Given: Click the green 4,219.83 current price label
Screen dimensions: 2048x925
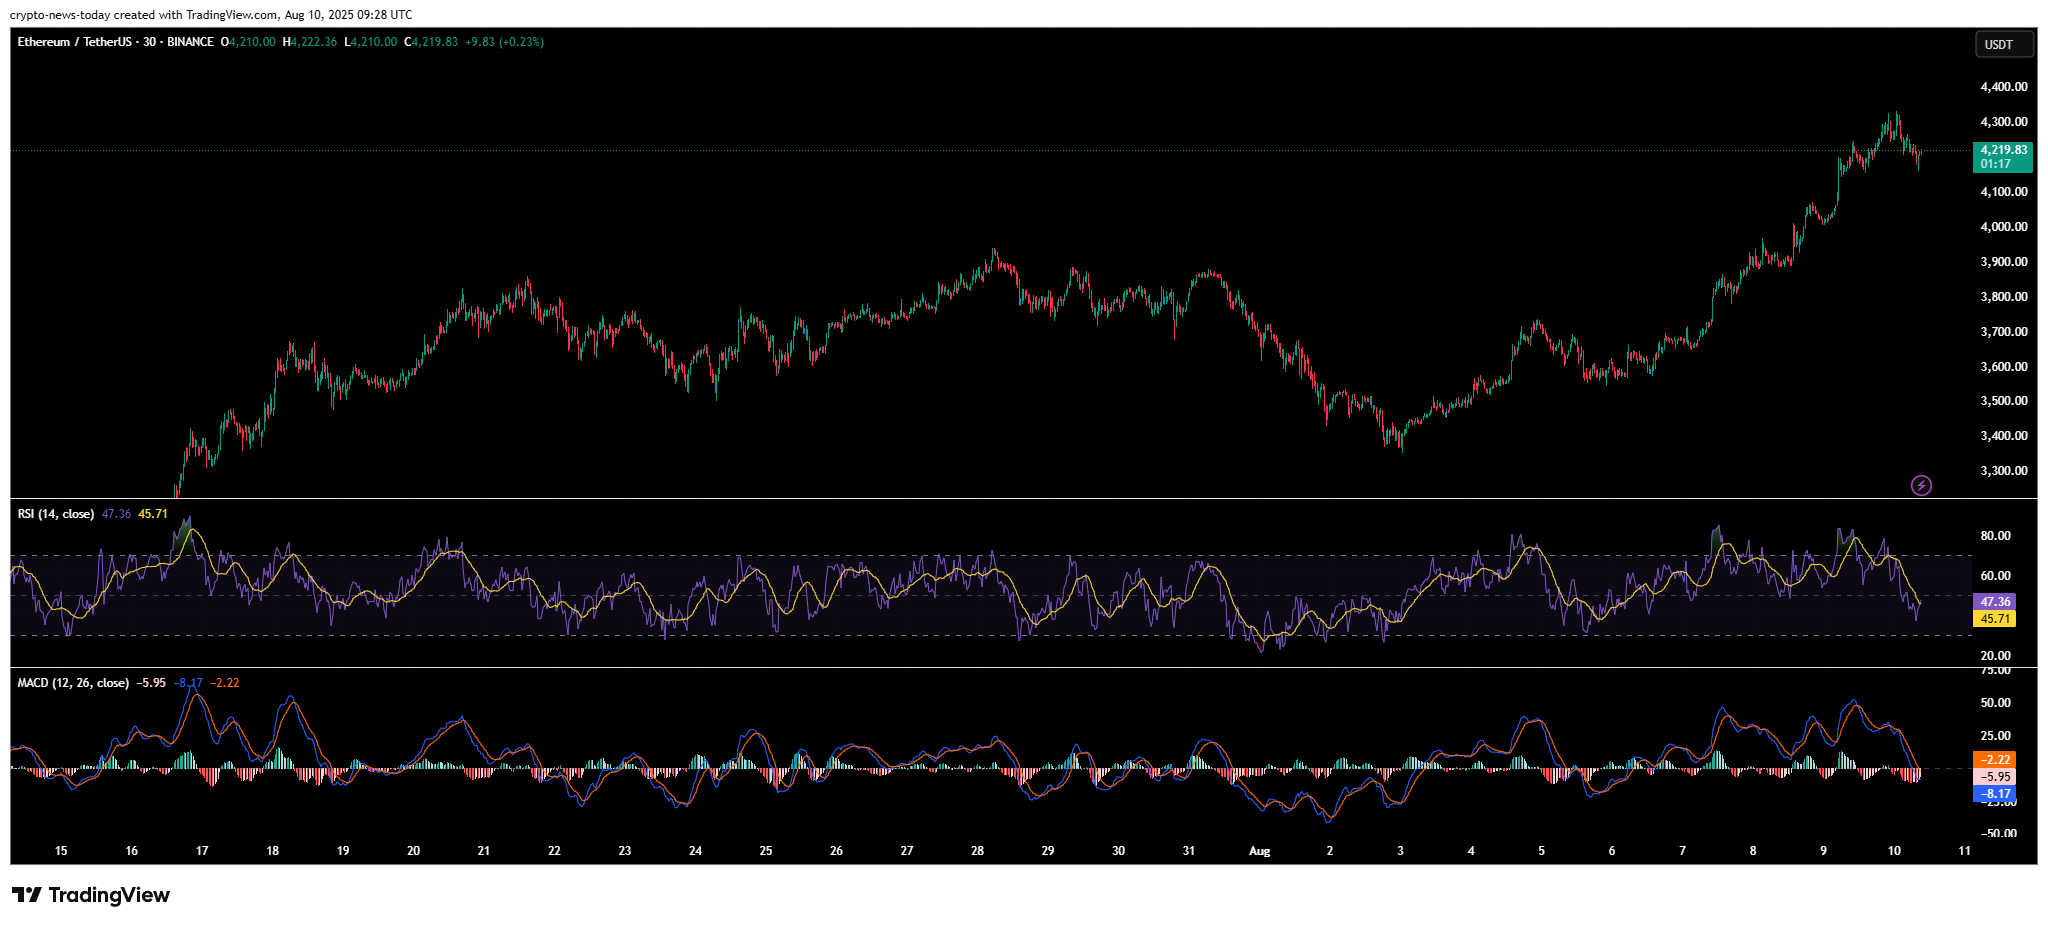Looking at the screenshot, I should (x=2003, y=157).
